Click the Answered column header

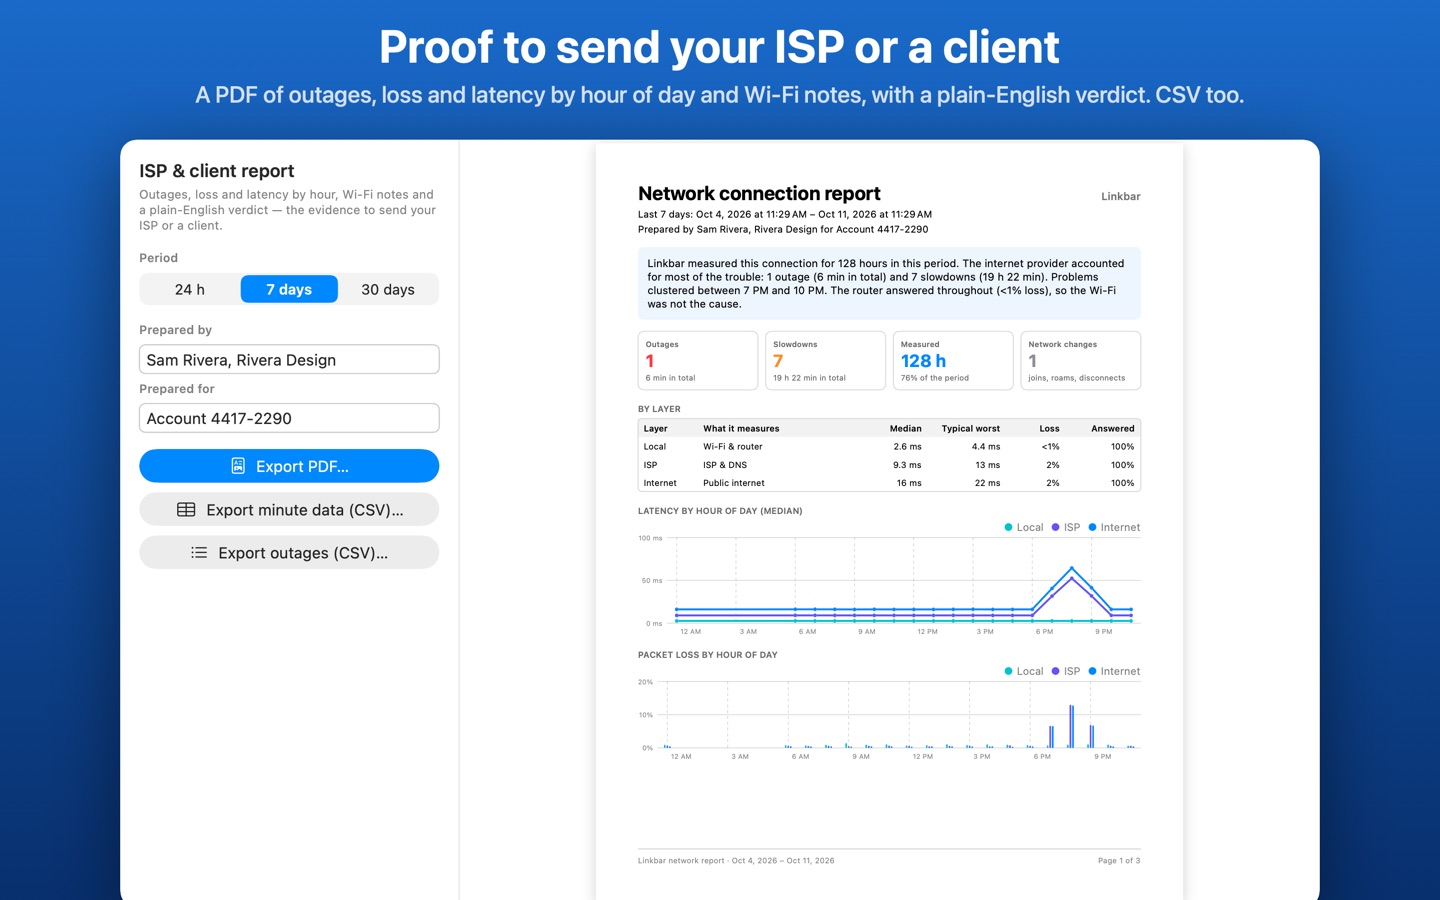pos(1113,429)
